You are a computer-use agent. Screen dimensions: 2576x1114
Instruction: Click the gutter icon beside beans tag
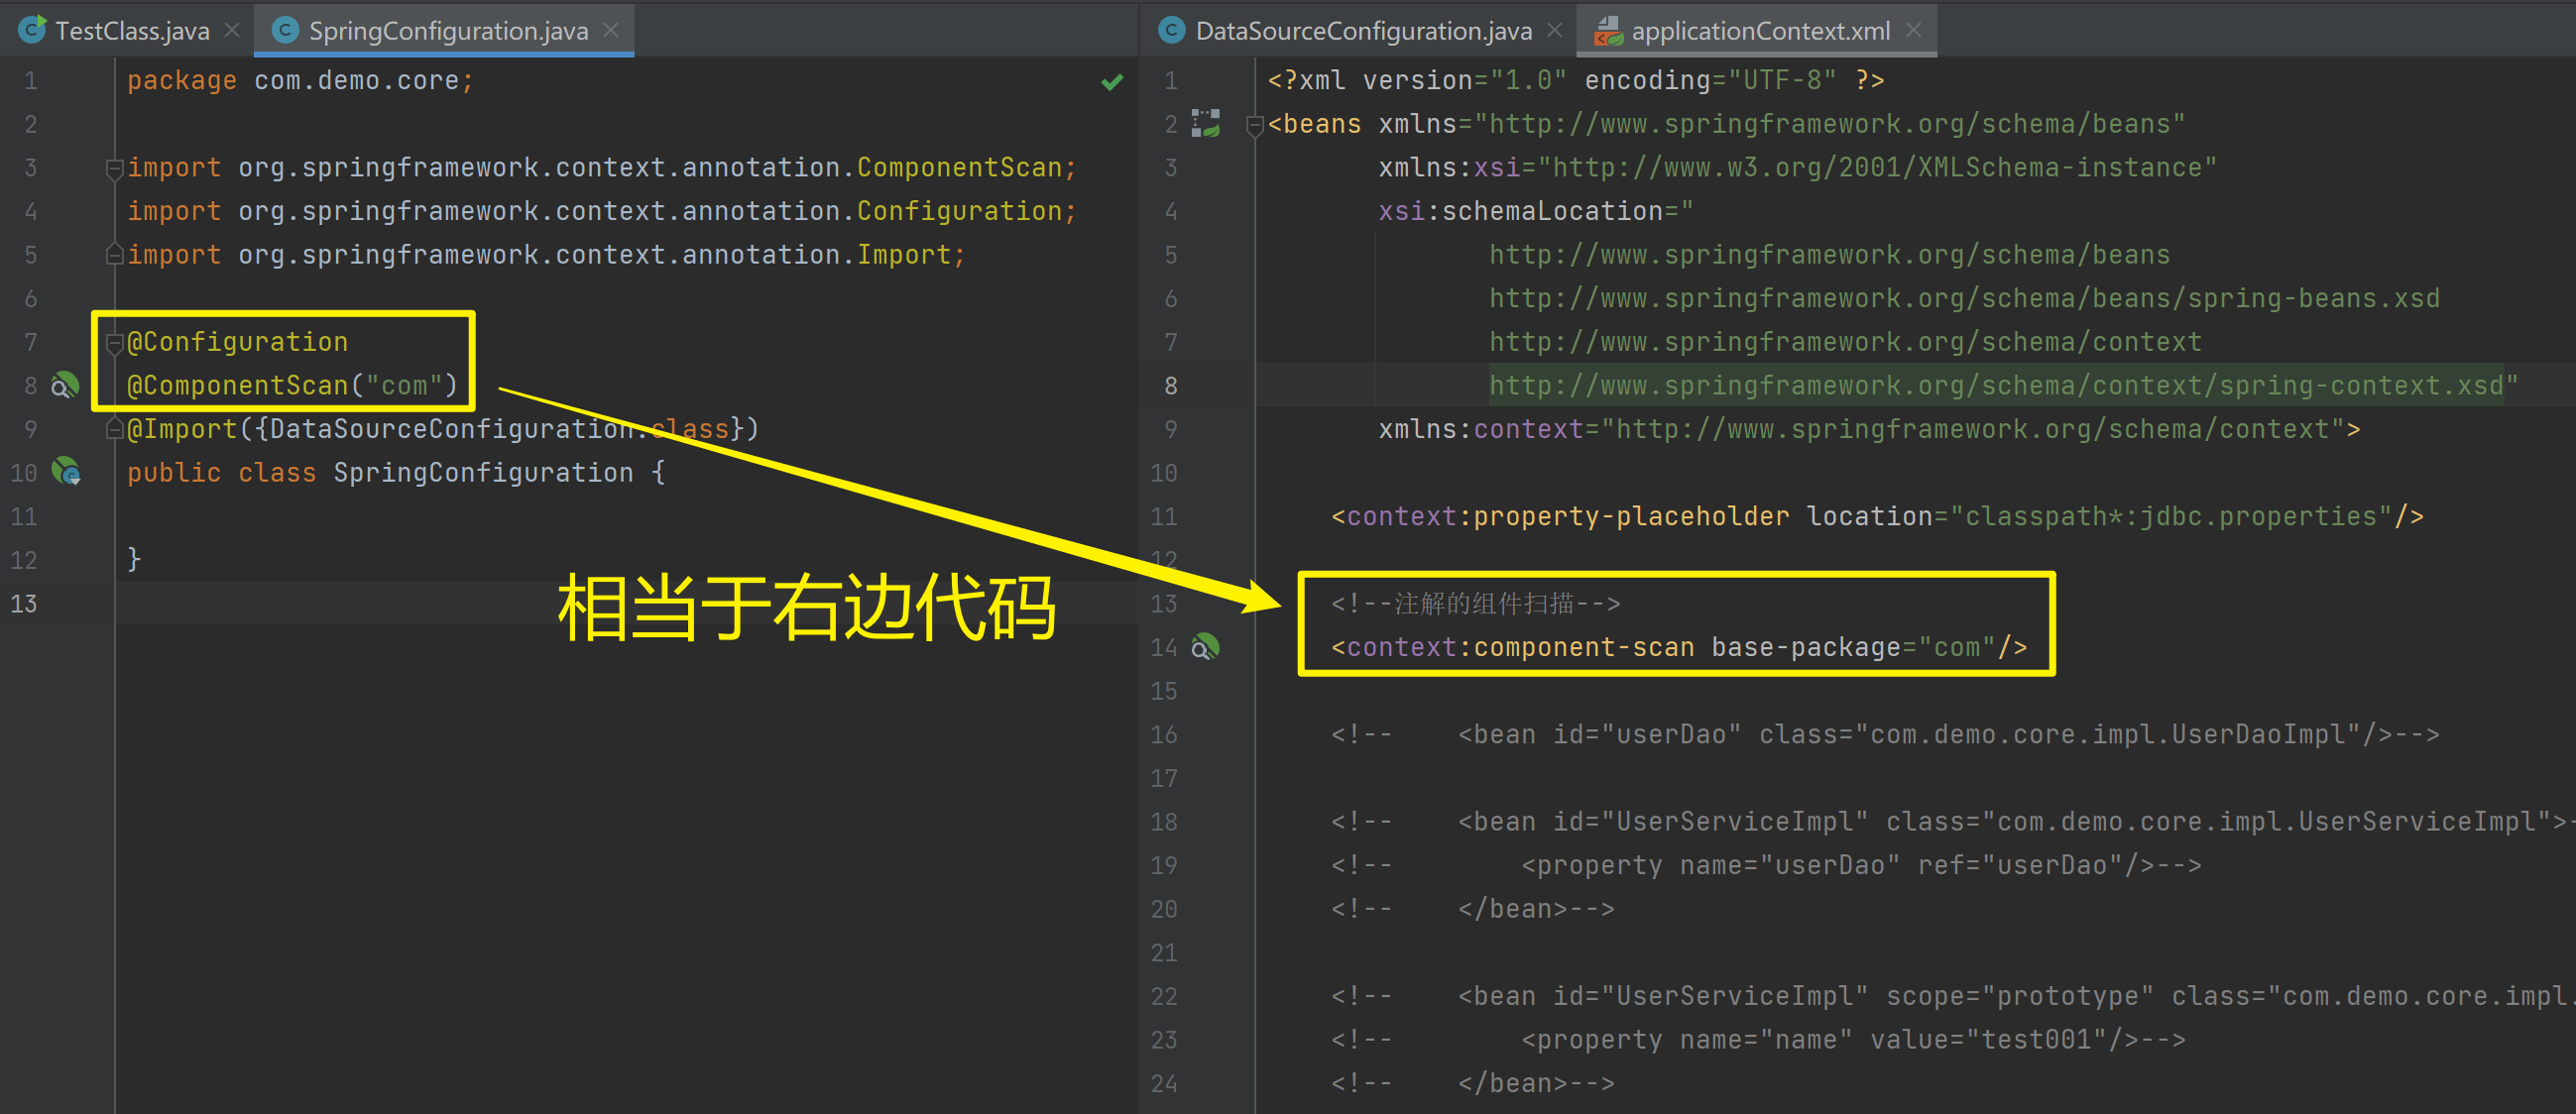point(1206,124)
